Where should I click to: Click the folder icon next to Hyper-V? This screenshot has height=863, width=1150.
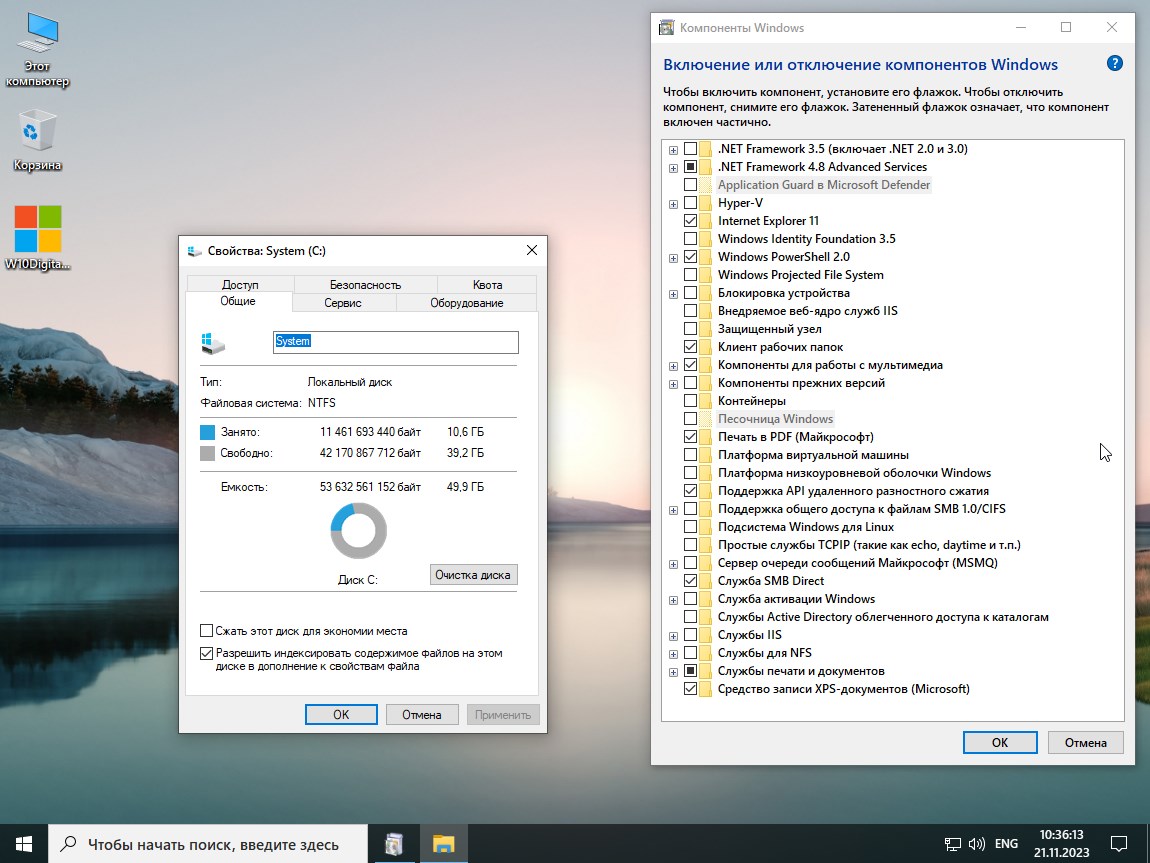tap(706, 203)
